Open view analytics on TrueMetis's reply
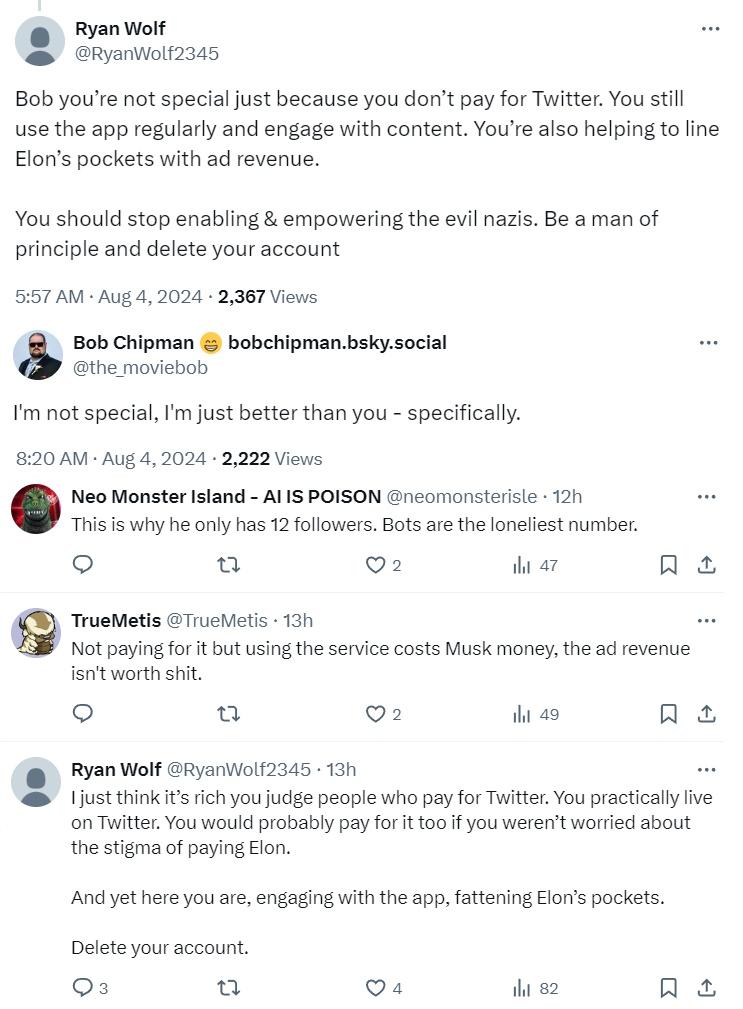The width and height of the screenshot is (743, 1009). pyautogui.click(x=536, y=714)
